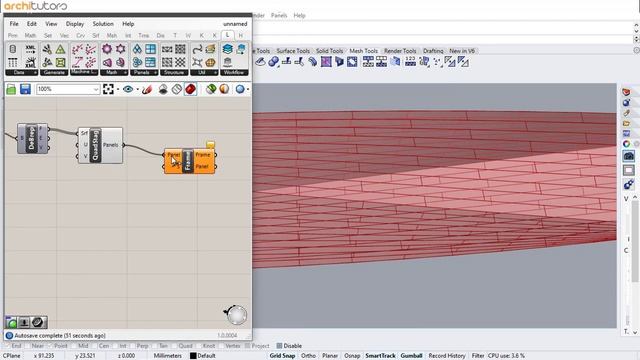Click the first bottom-left canvas widget icon
This screenshot has width=640, height=360.
(x=11, y=322)
